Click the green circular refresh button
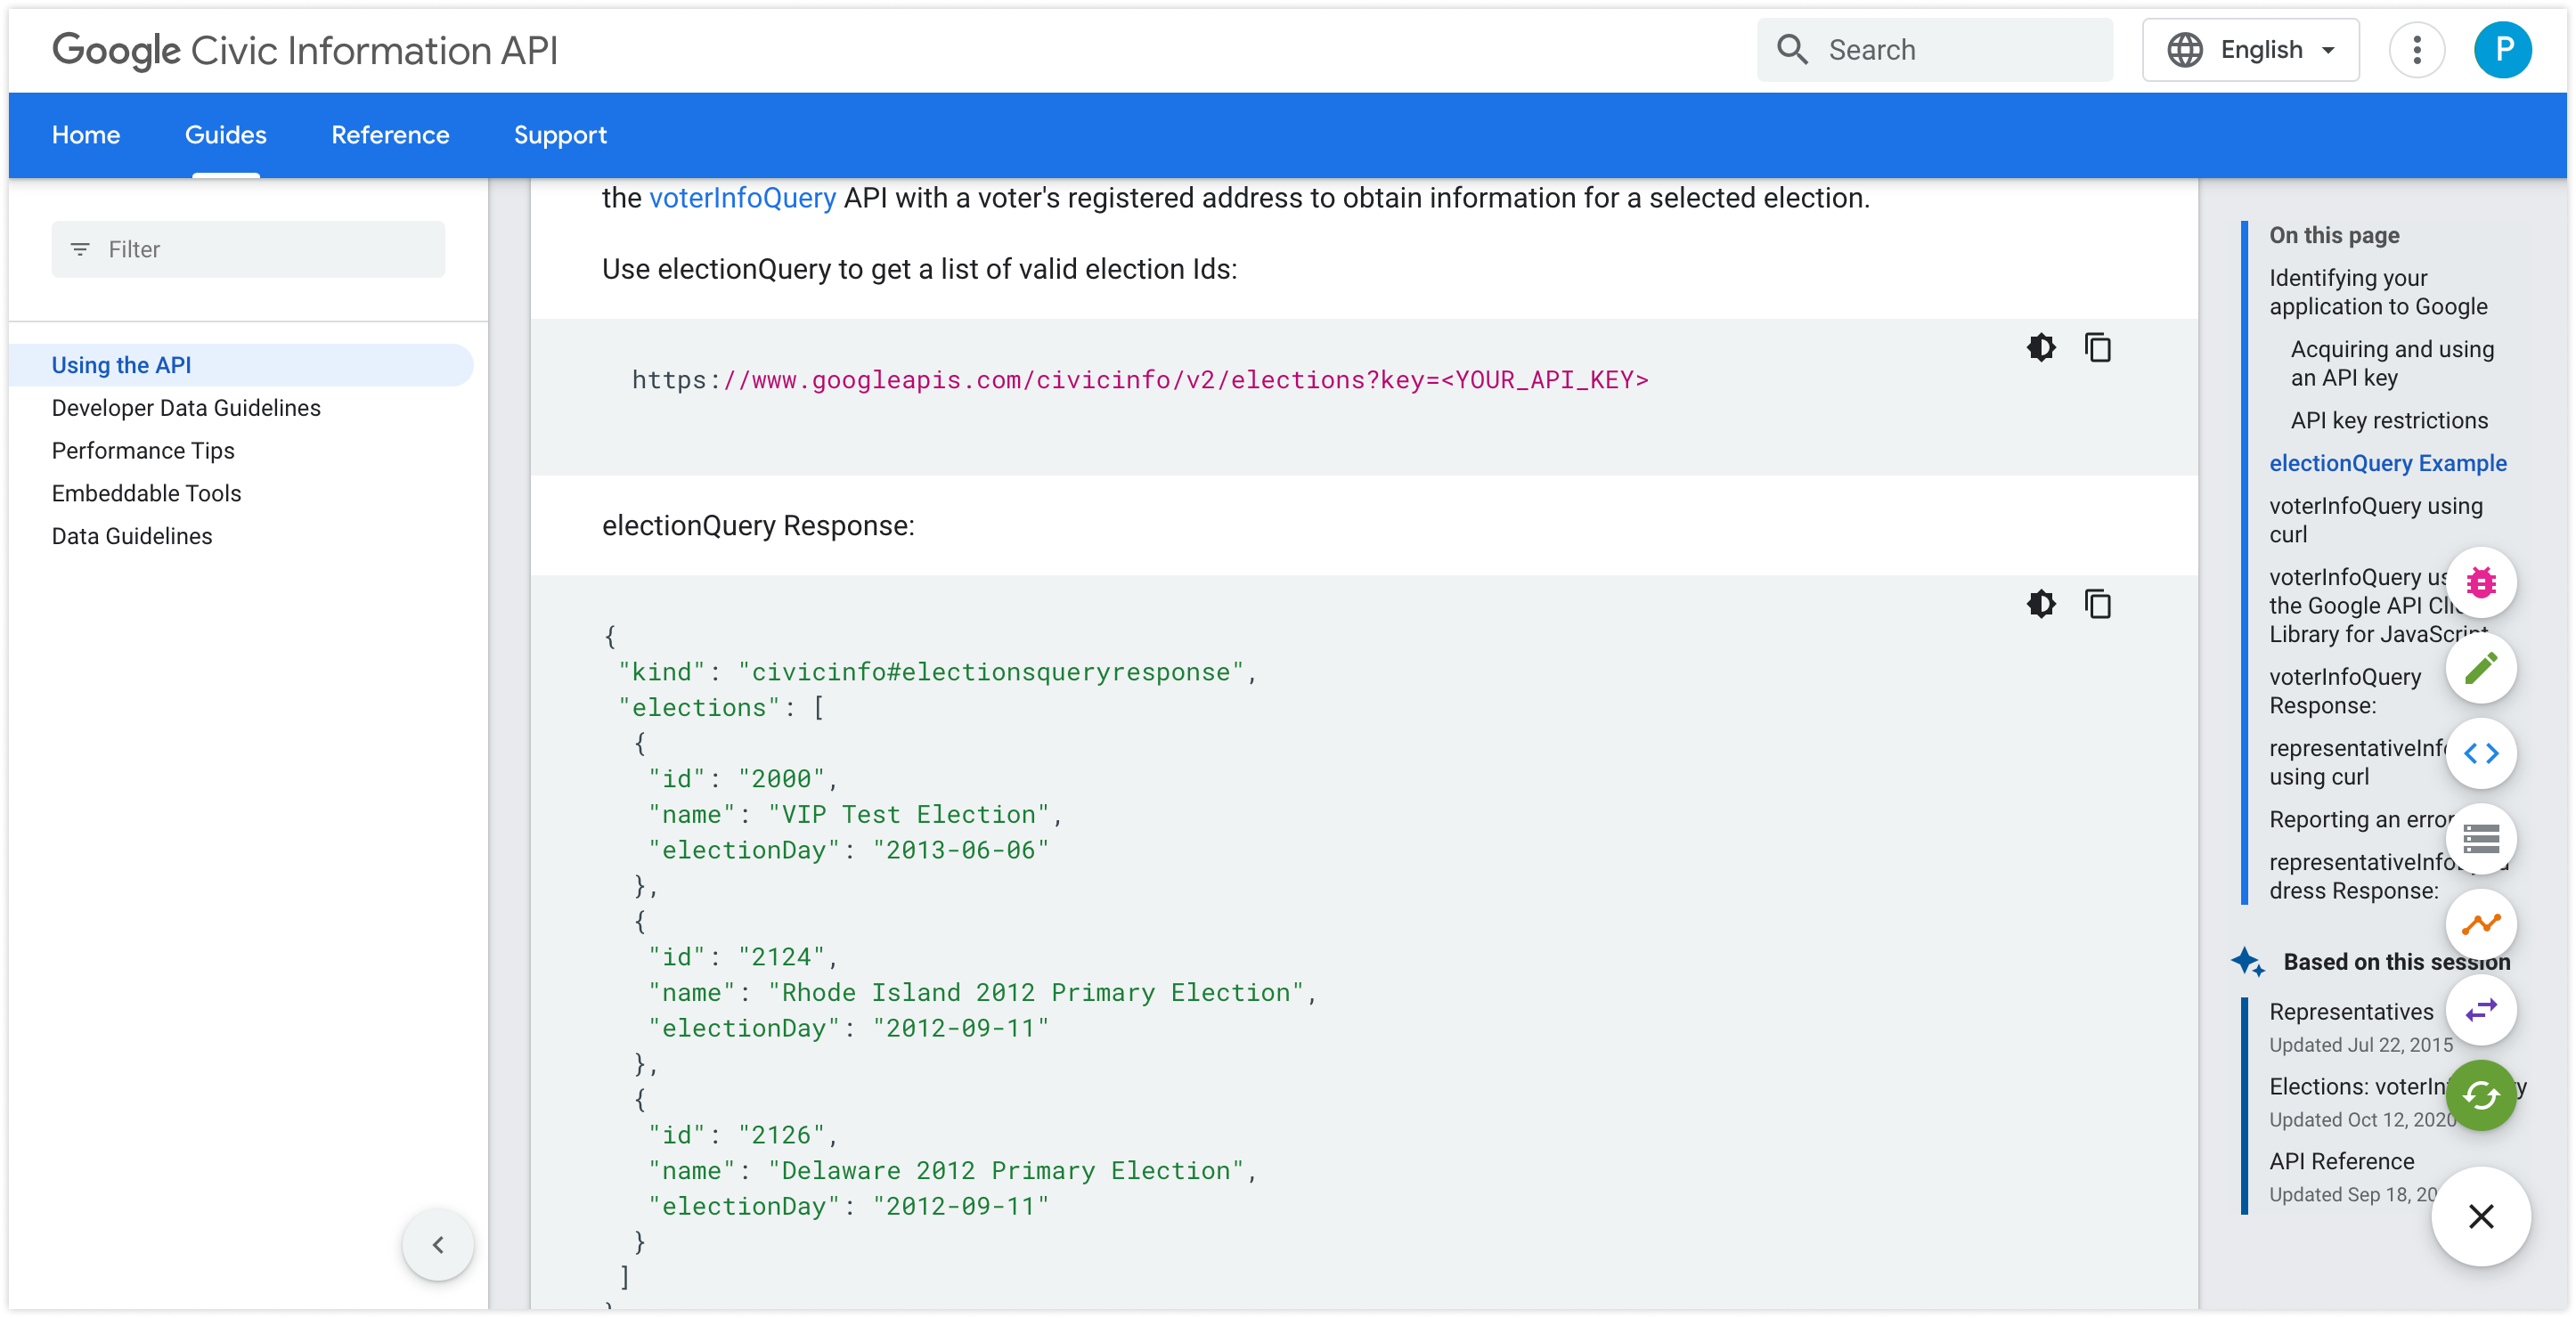2576x1318 pixels. tap(2480, 1095)
